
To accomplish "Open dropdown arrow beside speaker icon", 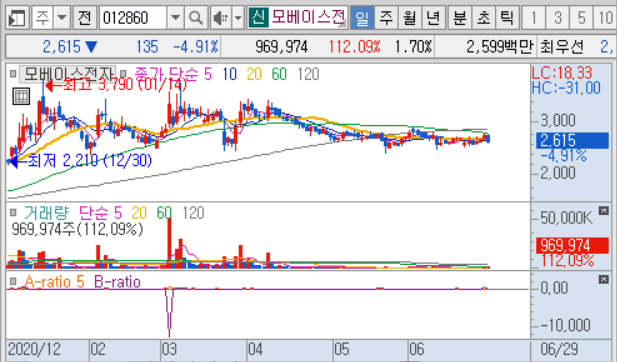I will coord(238,18).
